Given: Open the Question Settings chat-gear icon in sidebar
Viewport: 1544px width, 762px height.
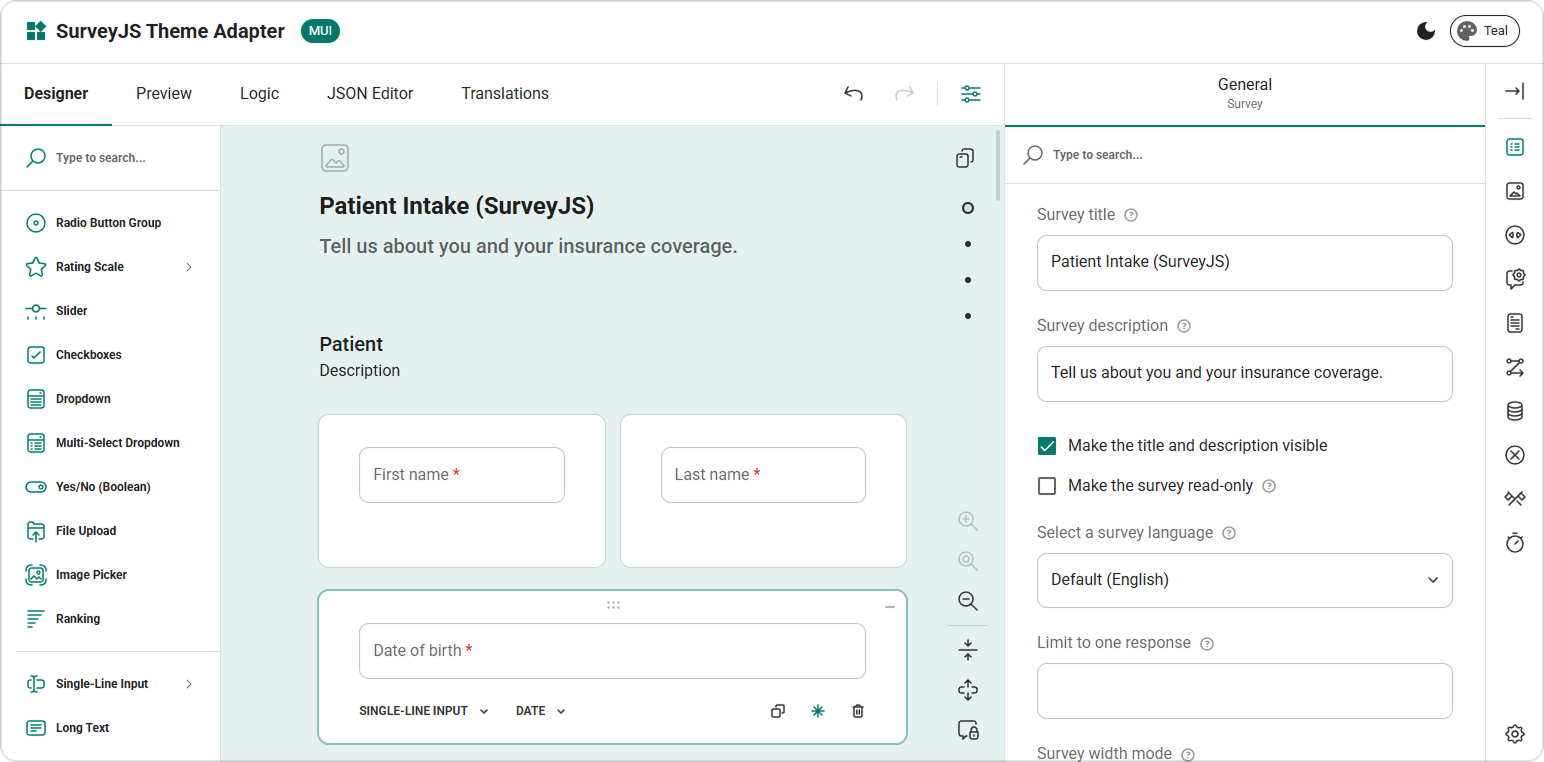Looking at the screenshot, I should tap(1515, 279).
